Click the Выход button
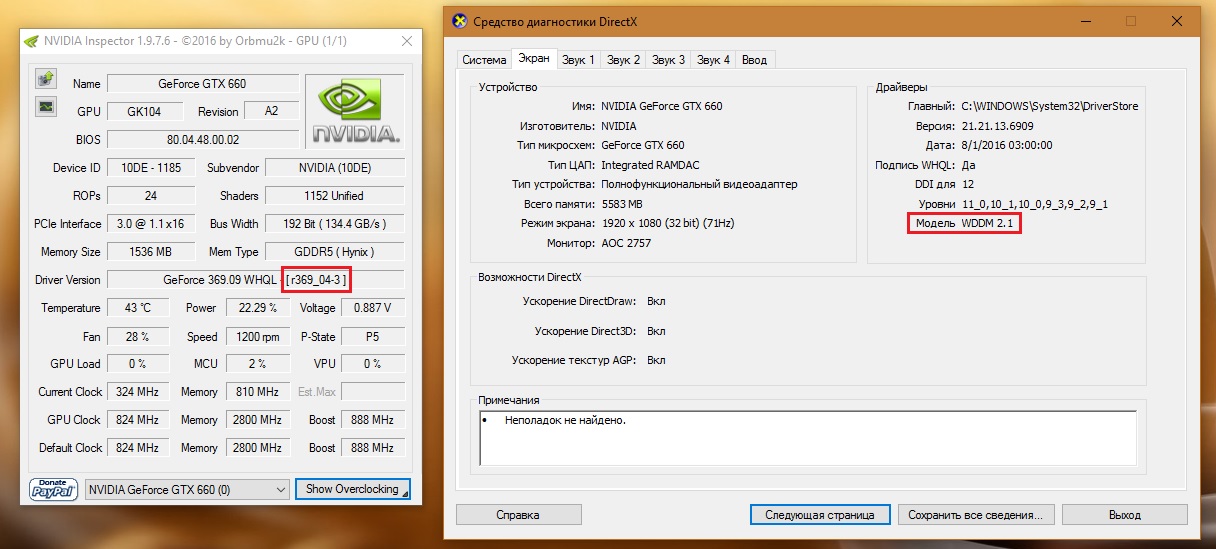Viewport: 1216px width, 549px height. (x=1125, y=515)
